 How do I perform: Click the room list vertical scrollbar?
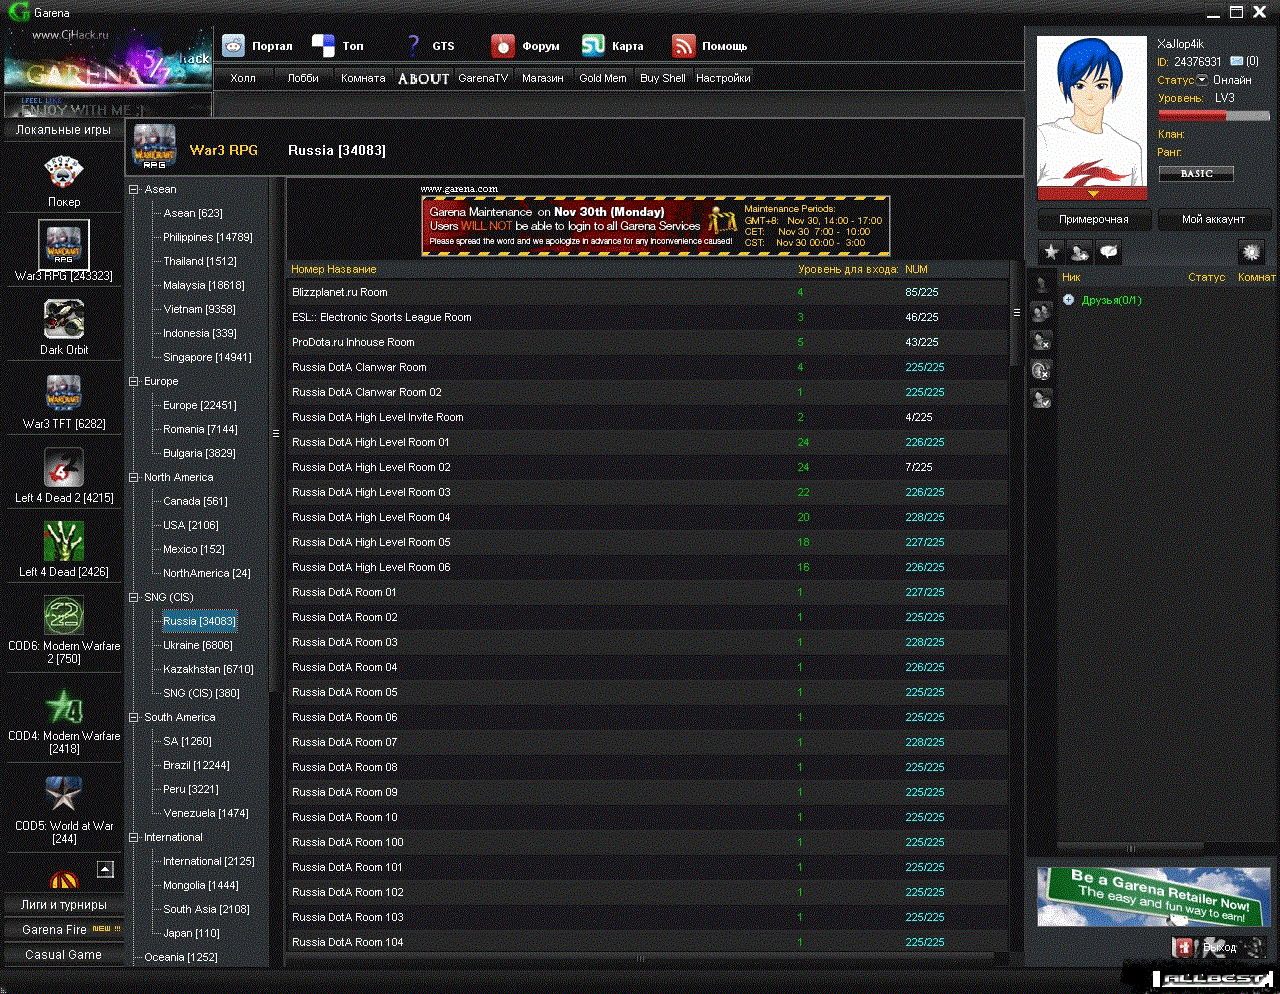[1017, 315]
